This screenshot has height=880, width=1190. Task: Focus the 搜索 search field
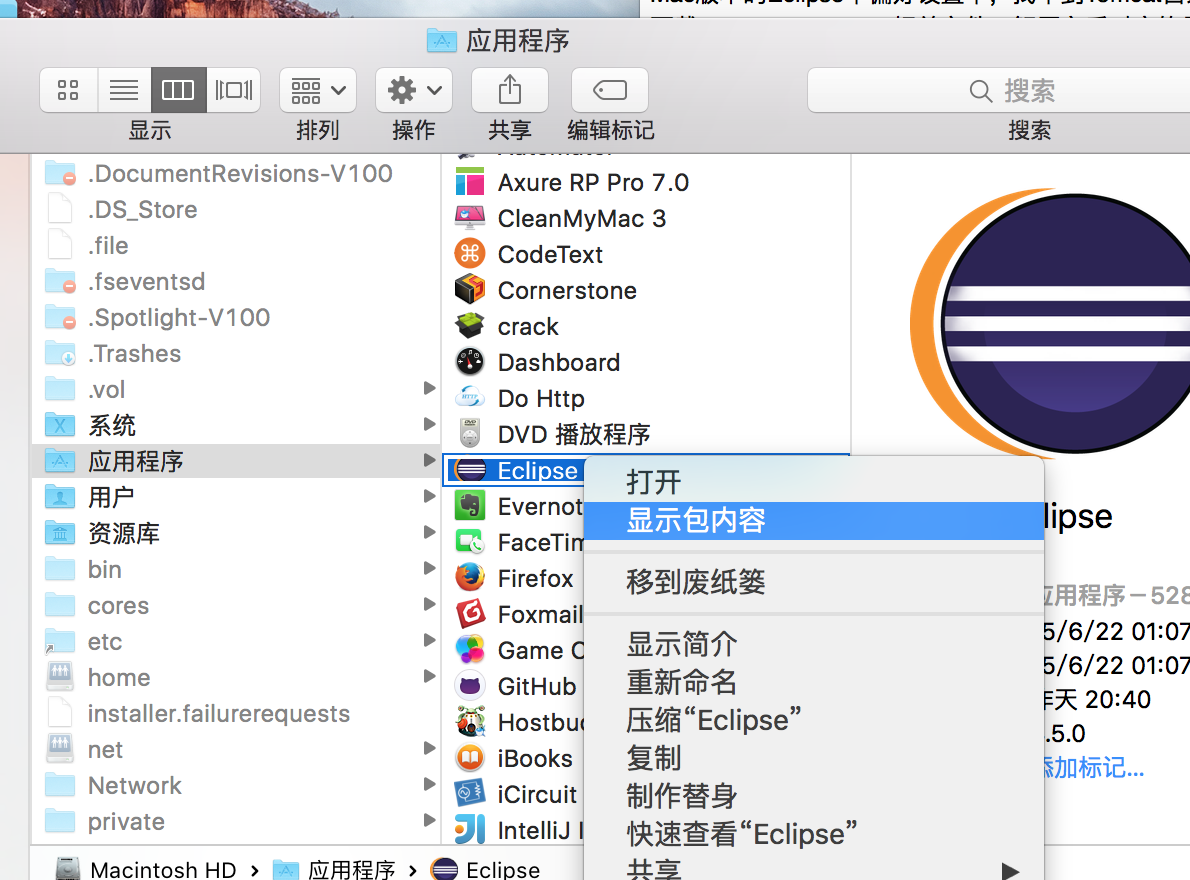(x=999, y=90)
